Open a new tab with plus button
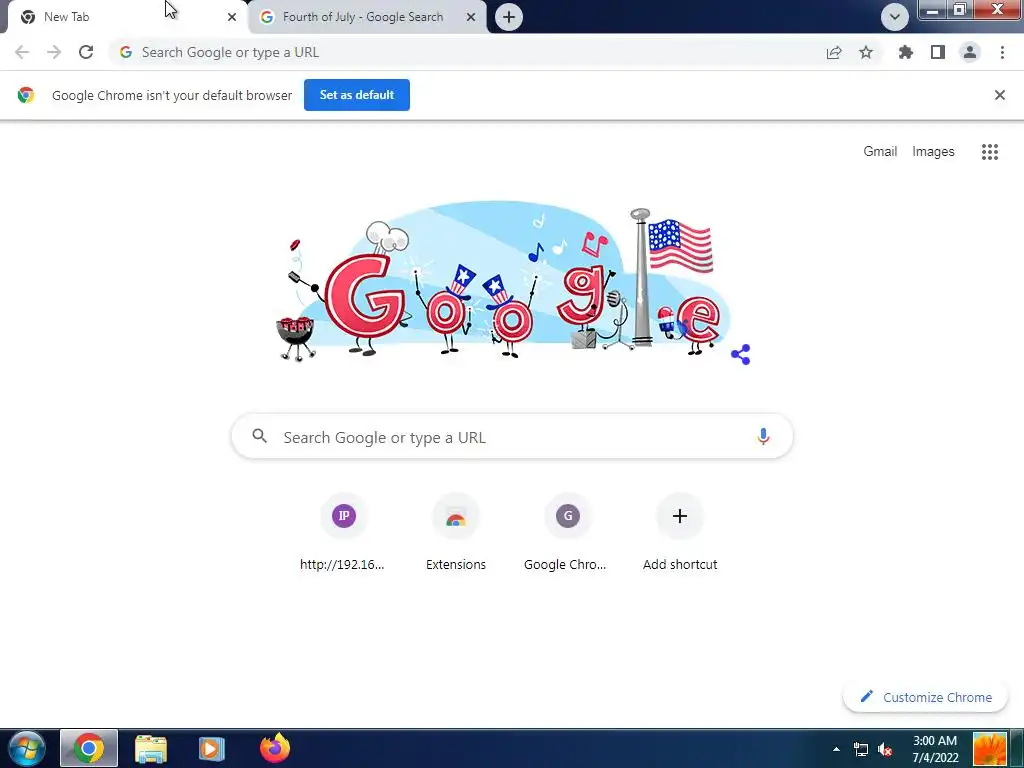This screenshot has height=768, width=1024. 509,17
